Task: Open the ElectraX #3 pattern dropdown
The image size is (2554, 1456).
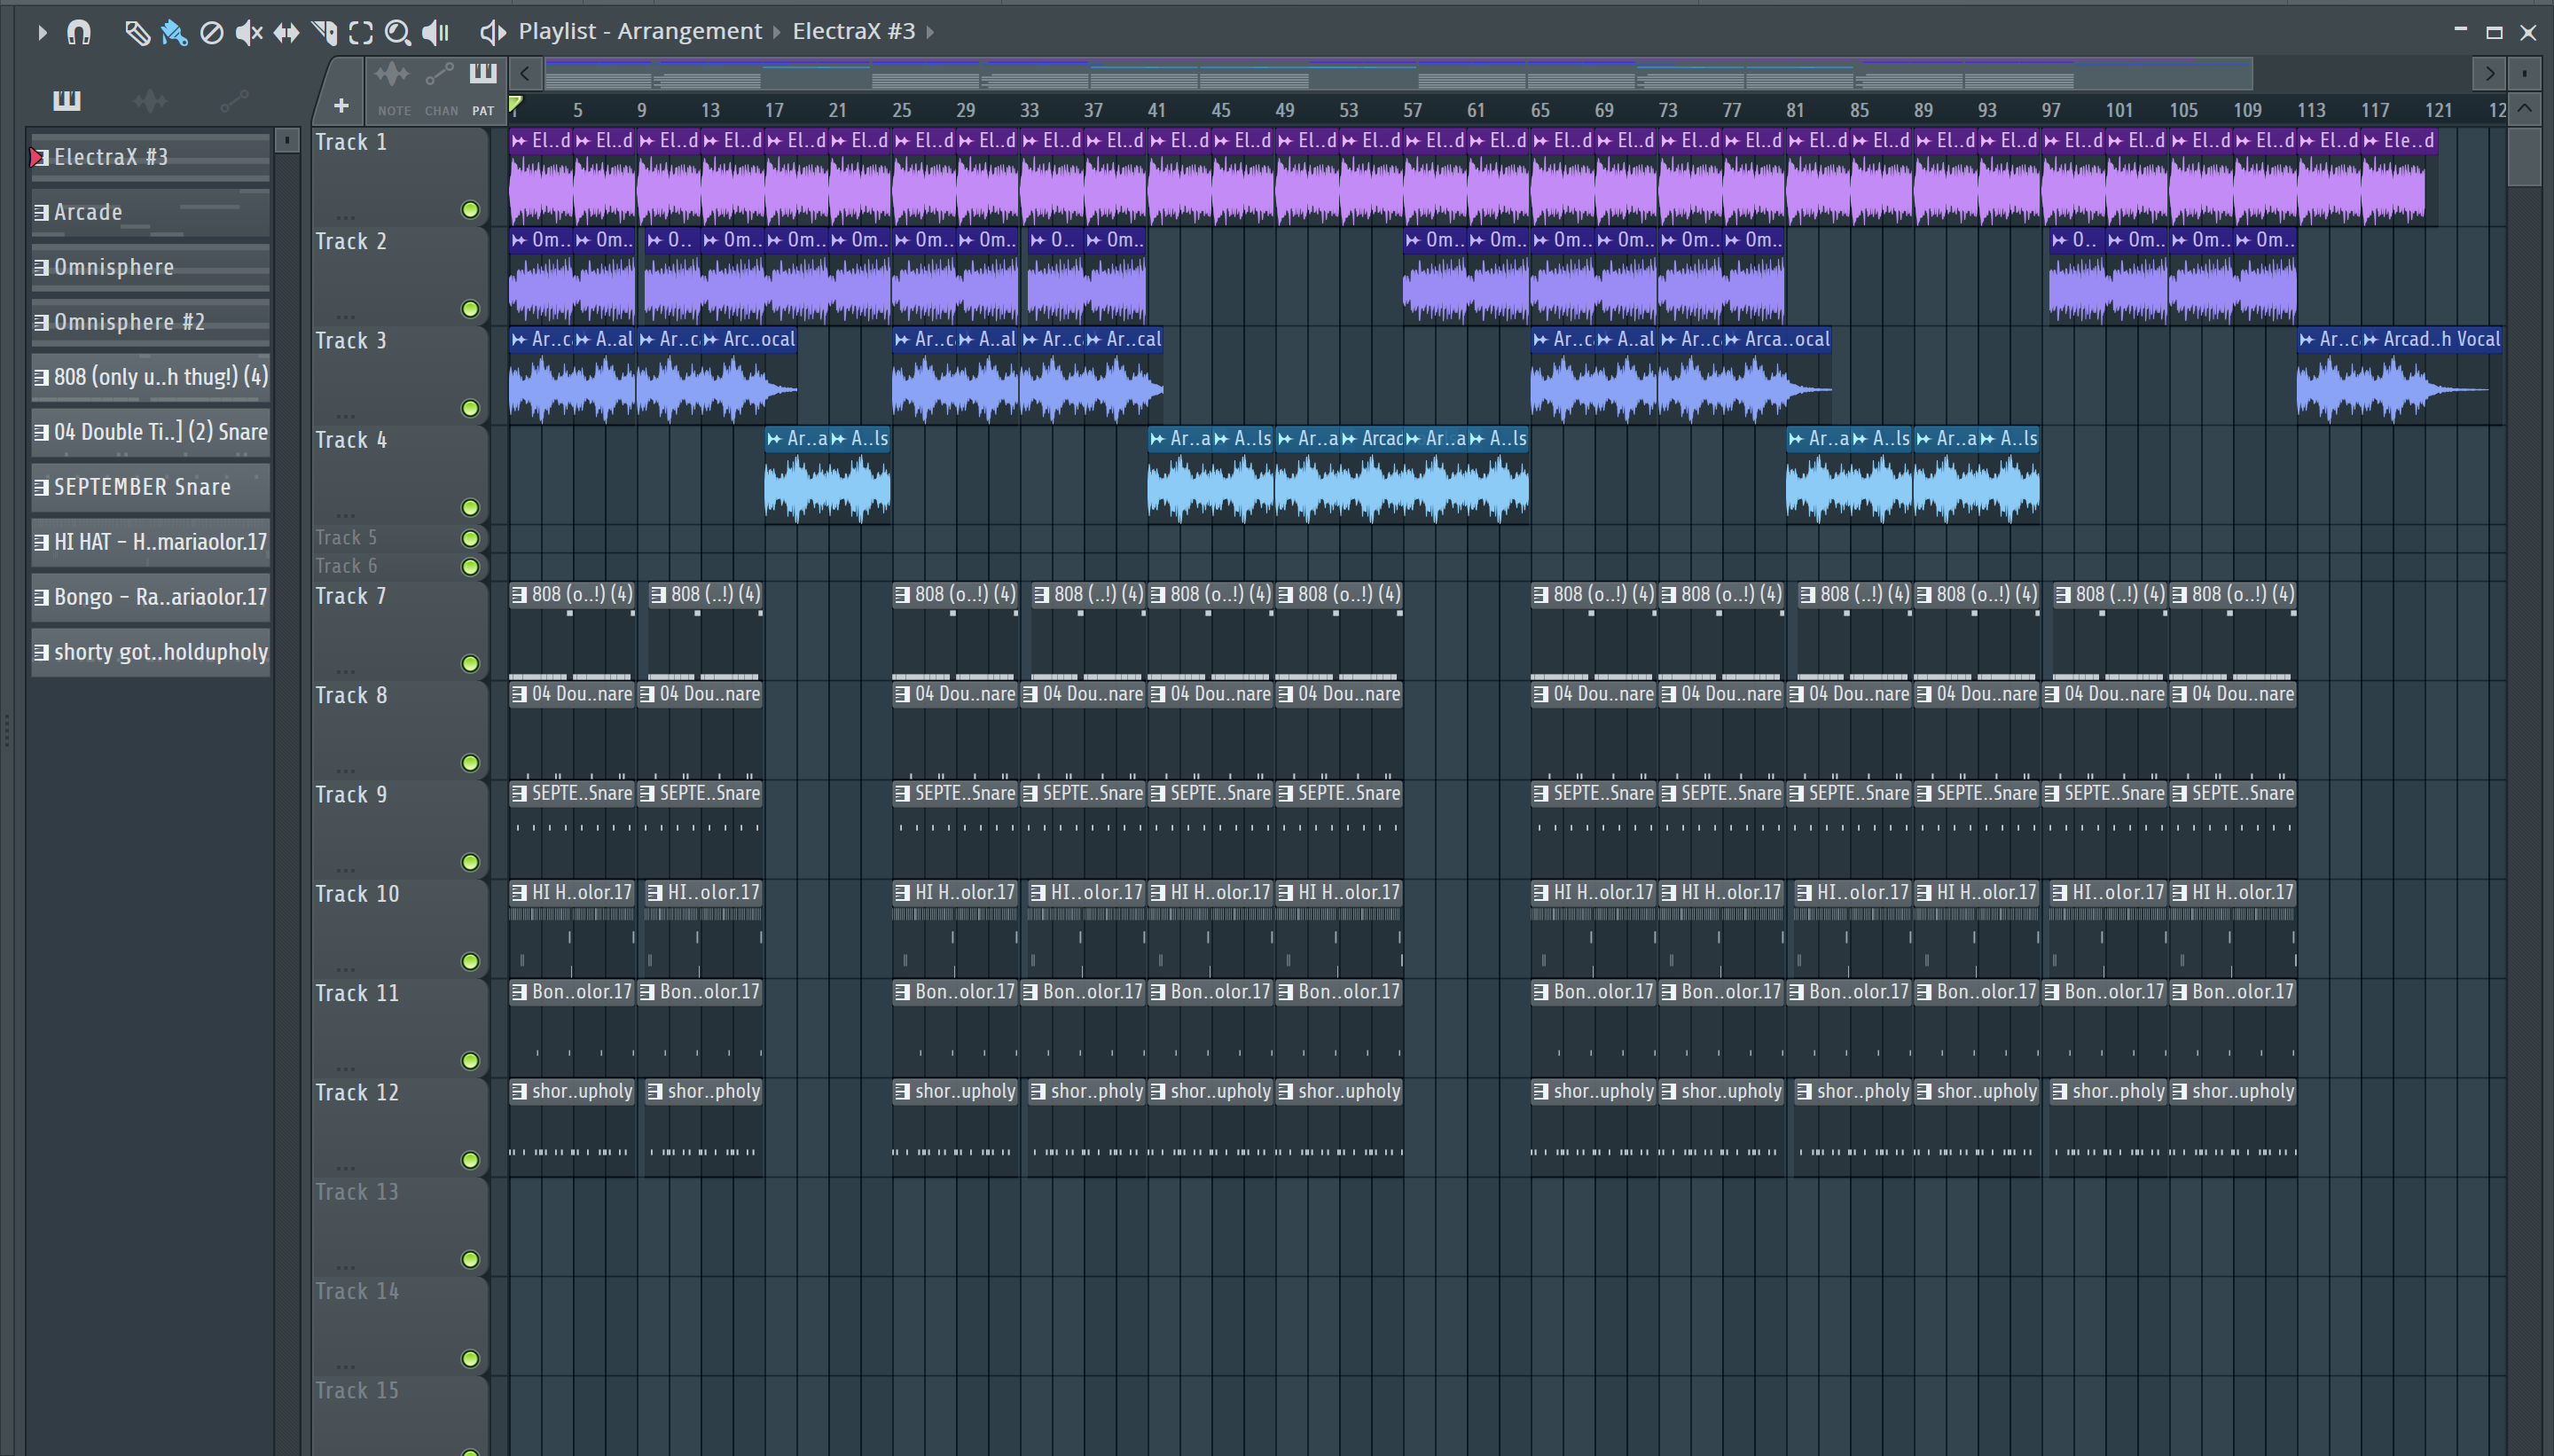Action: click(x=854, y=31)
